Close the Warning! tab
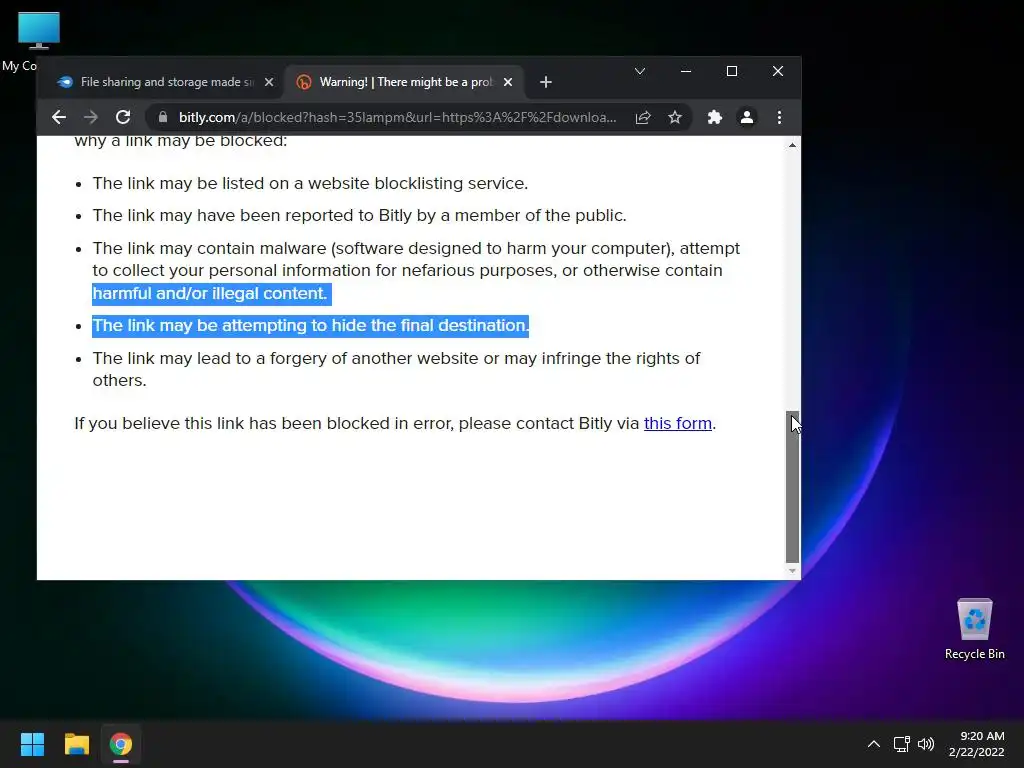The width and height of the screenshot is (1024, 768). [508, 82]
